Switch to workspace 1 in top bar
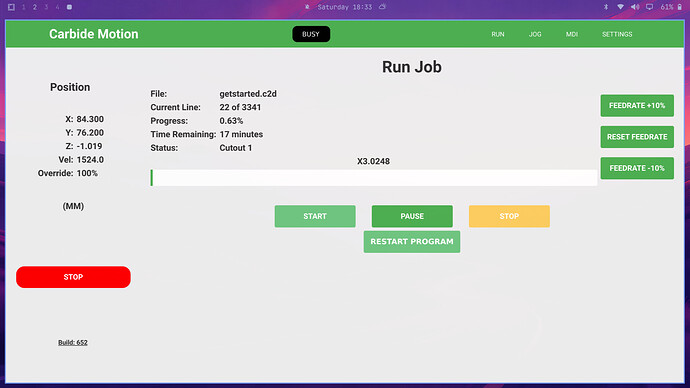The width and height of the screenshot is (690, 388). tap(23, 7)
